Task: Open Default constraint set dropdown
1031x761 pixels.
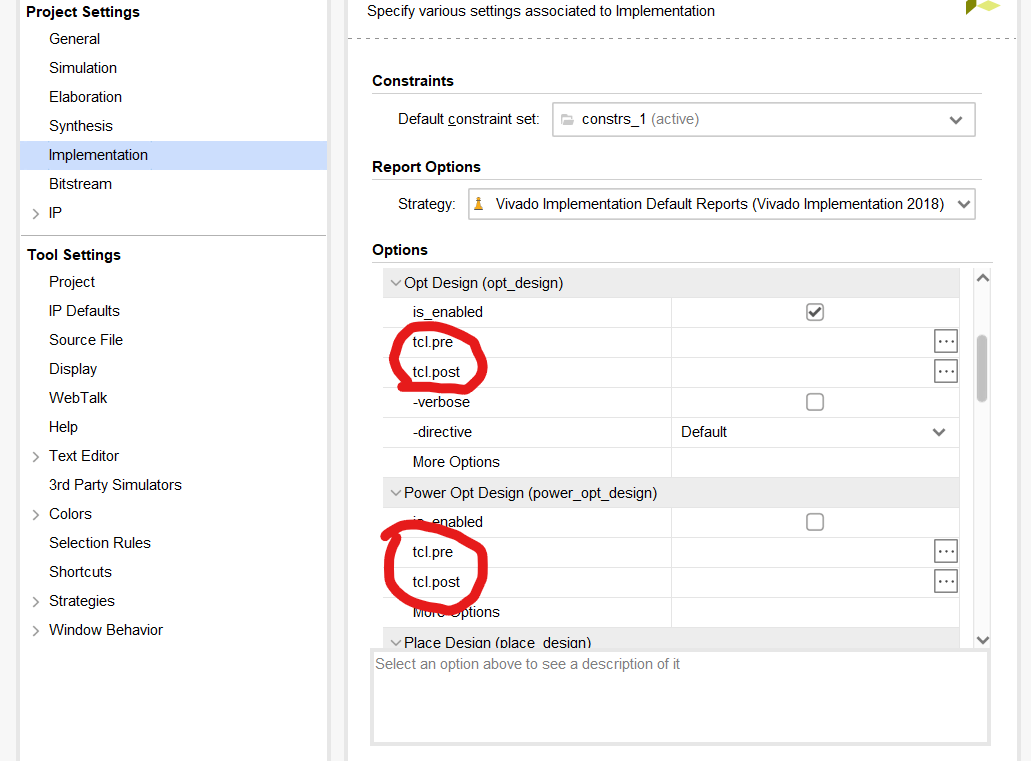Action: [x=763, y=120]
